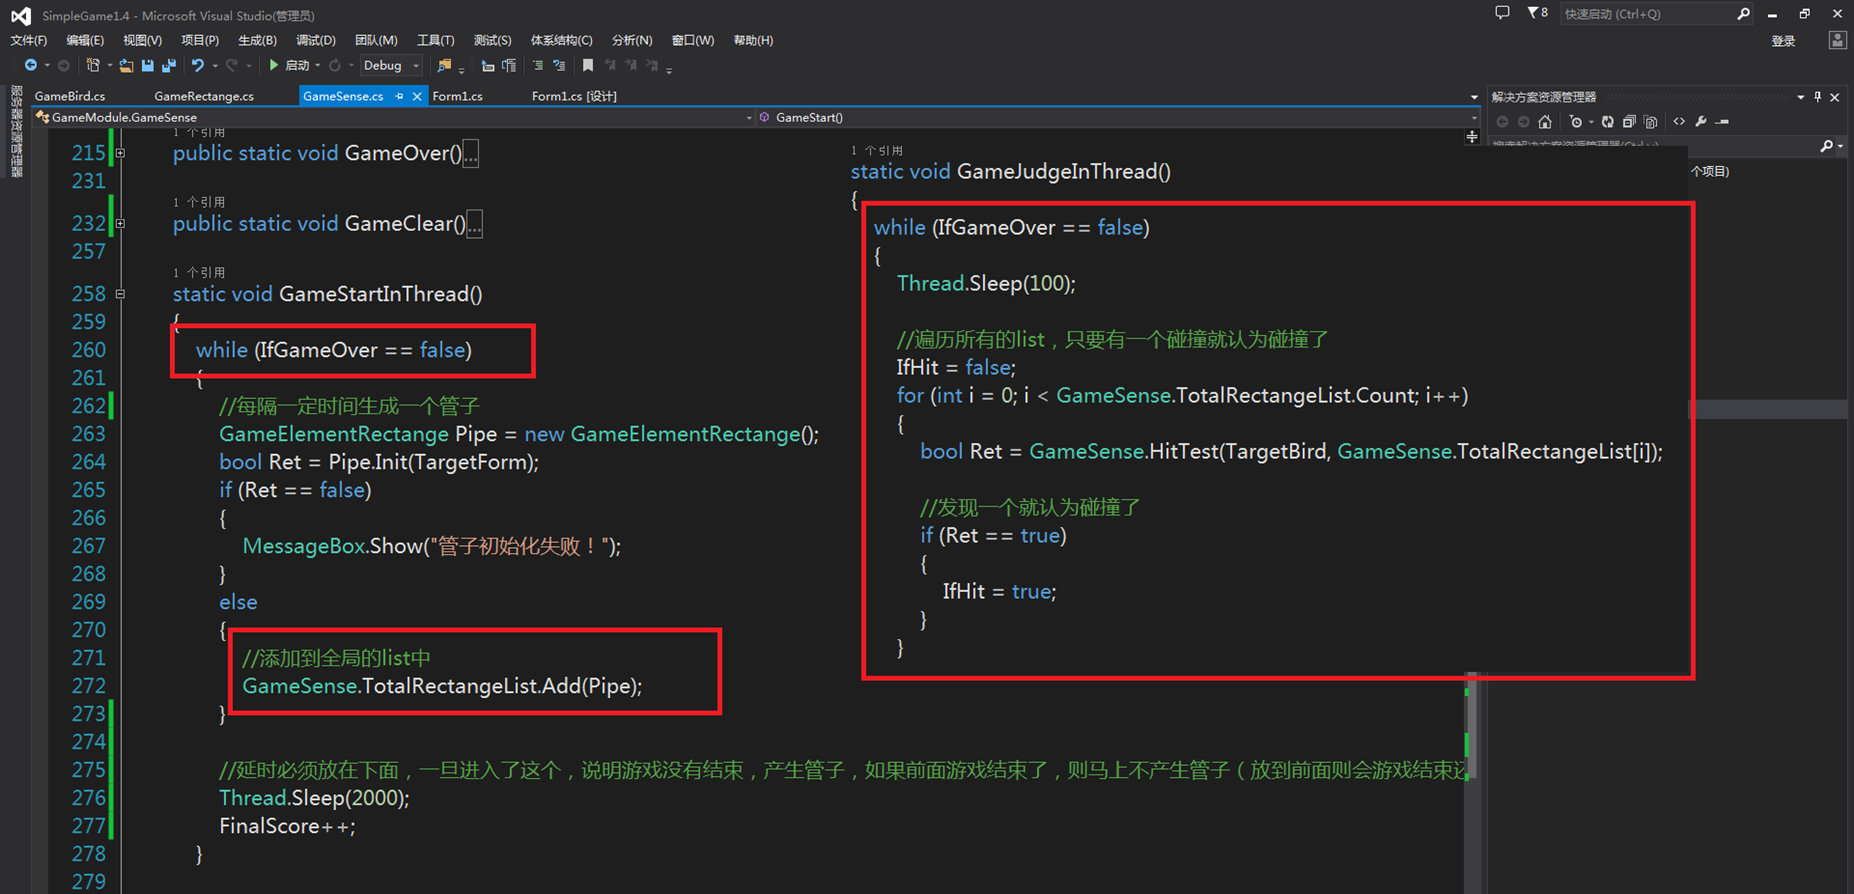The image size is (1854, 894).
Task: Collapse the GameStartInThread() method at line 258
Action: (x=120, y=294)
